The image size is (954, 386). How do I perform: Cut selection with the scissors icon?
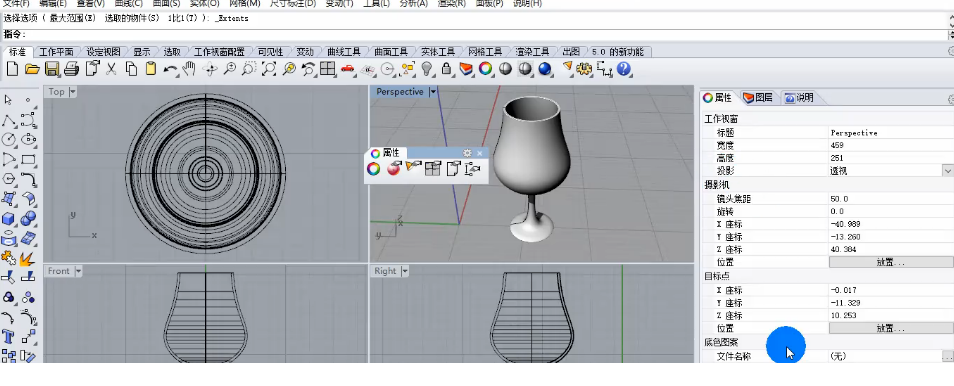111,69
